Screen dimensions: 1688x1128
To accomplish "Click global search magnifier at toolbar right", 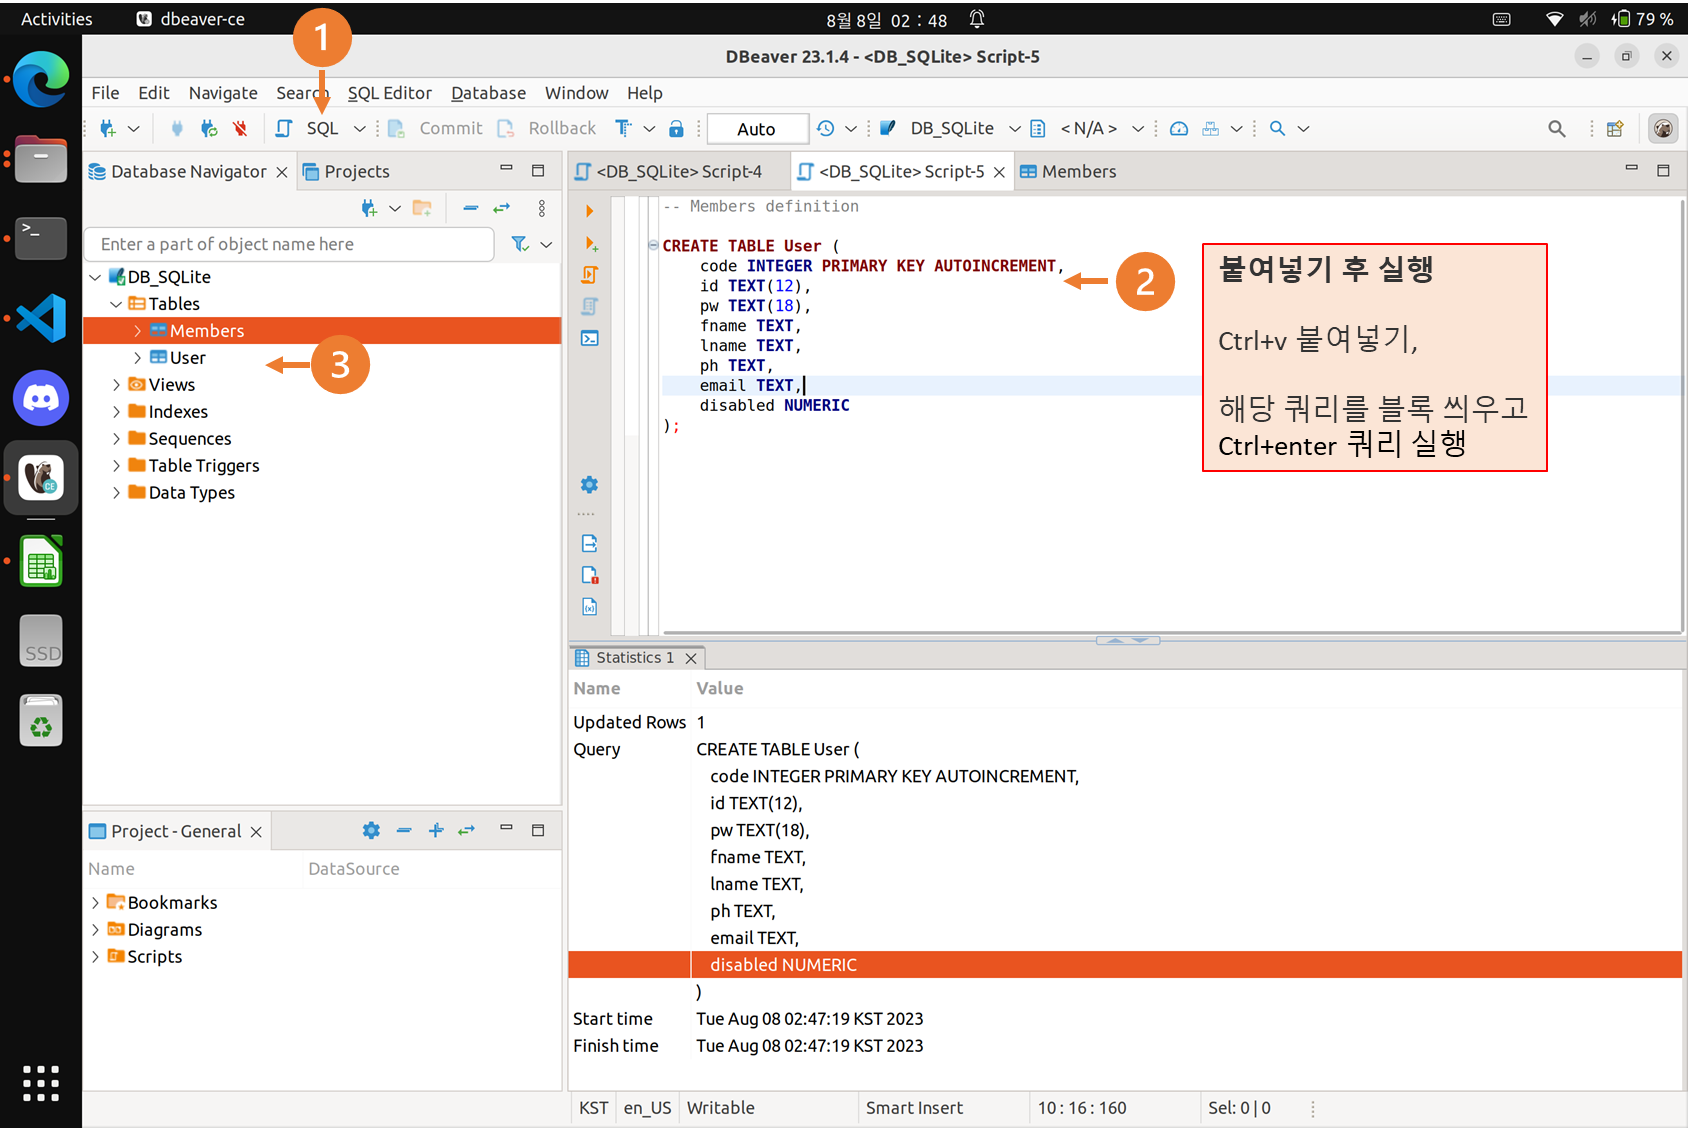I will pyautogui.click(x=1557, y=128).
